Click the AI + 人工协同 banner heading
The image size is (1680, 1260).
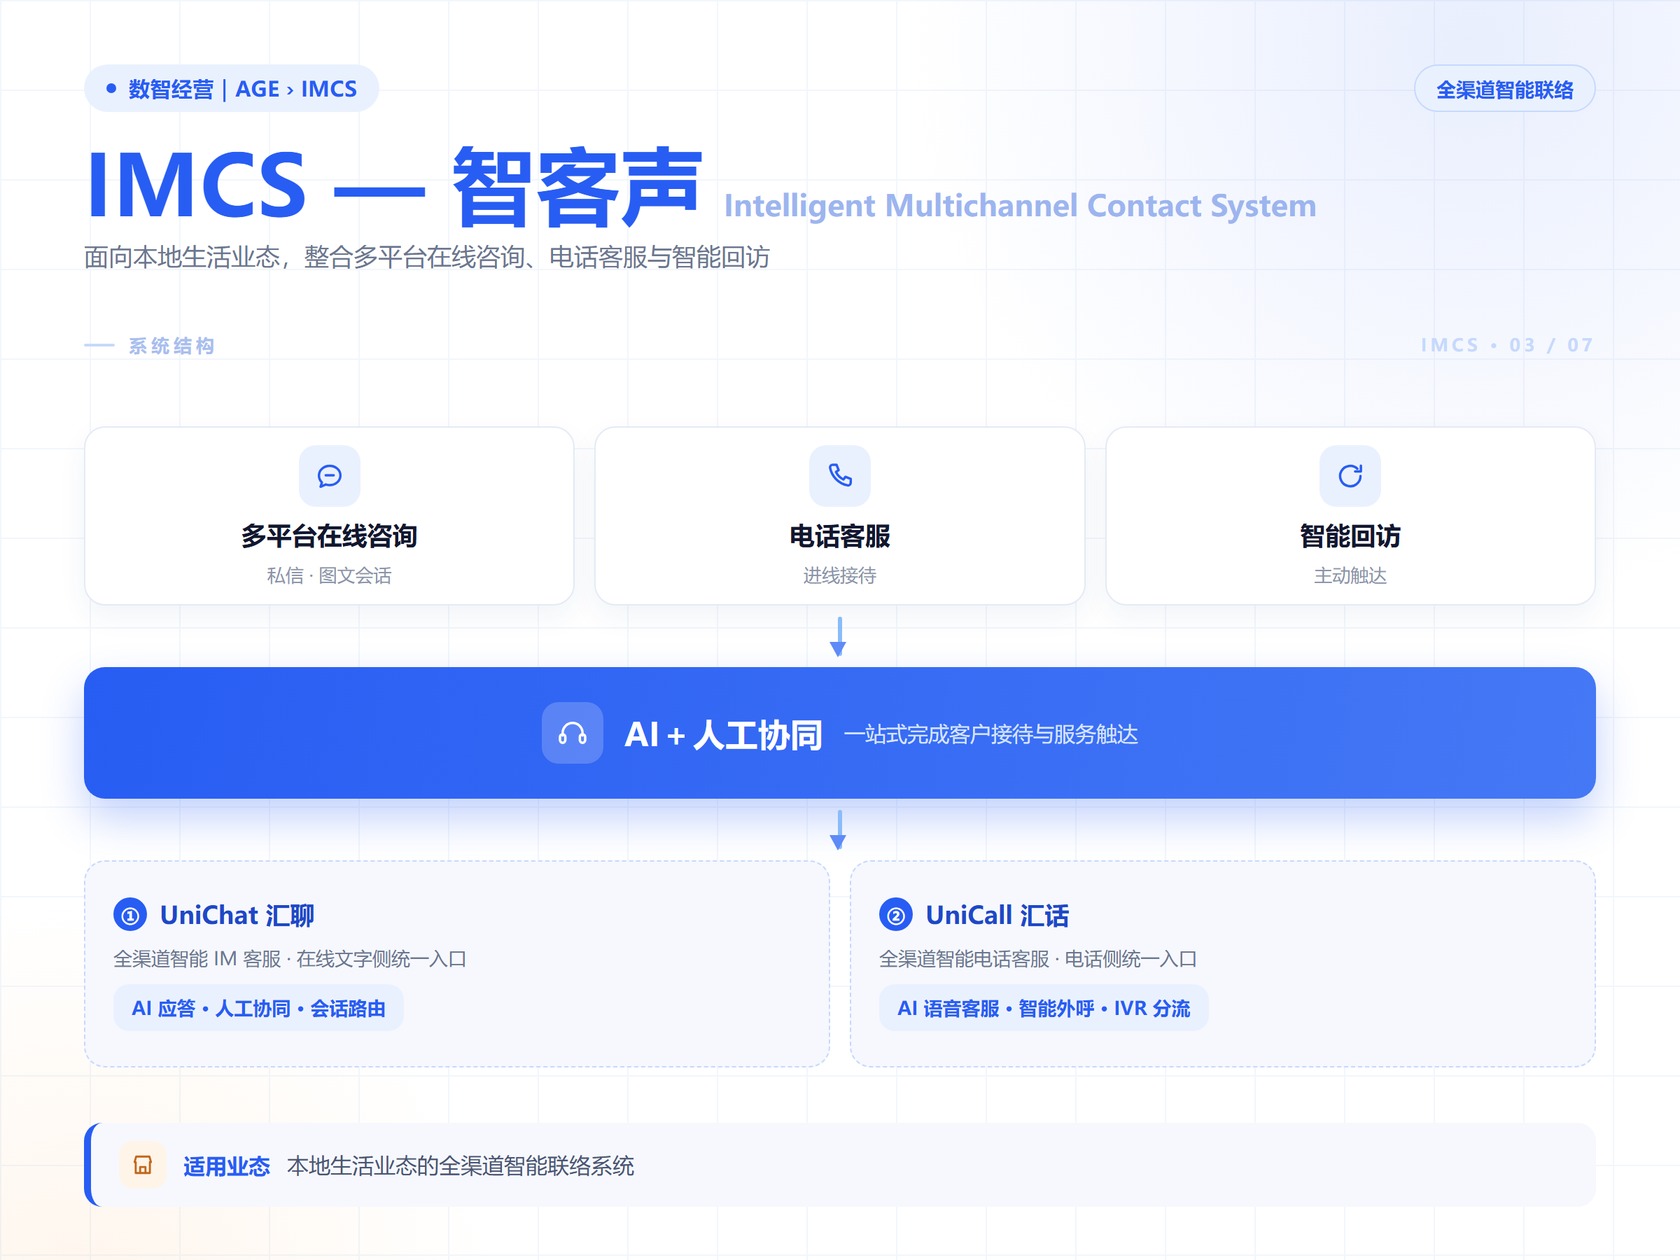click(x=723, y=735)
